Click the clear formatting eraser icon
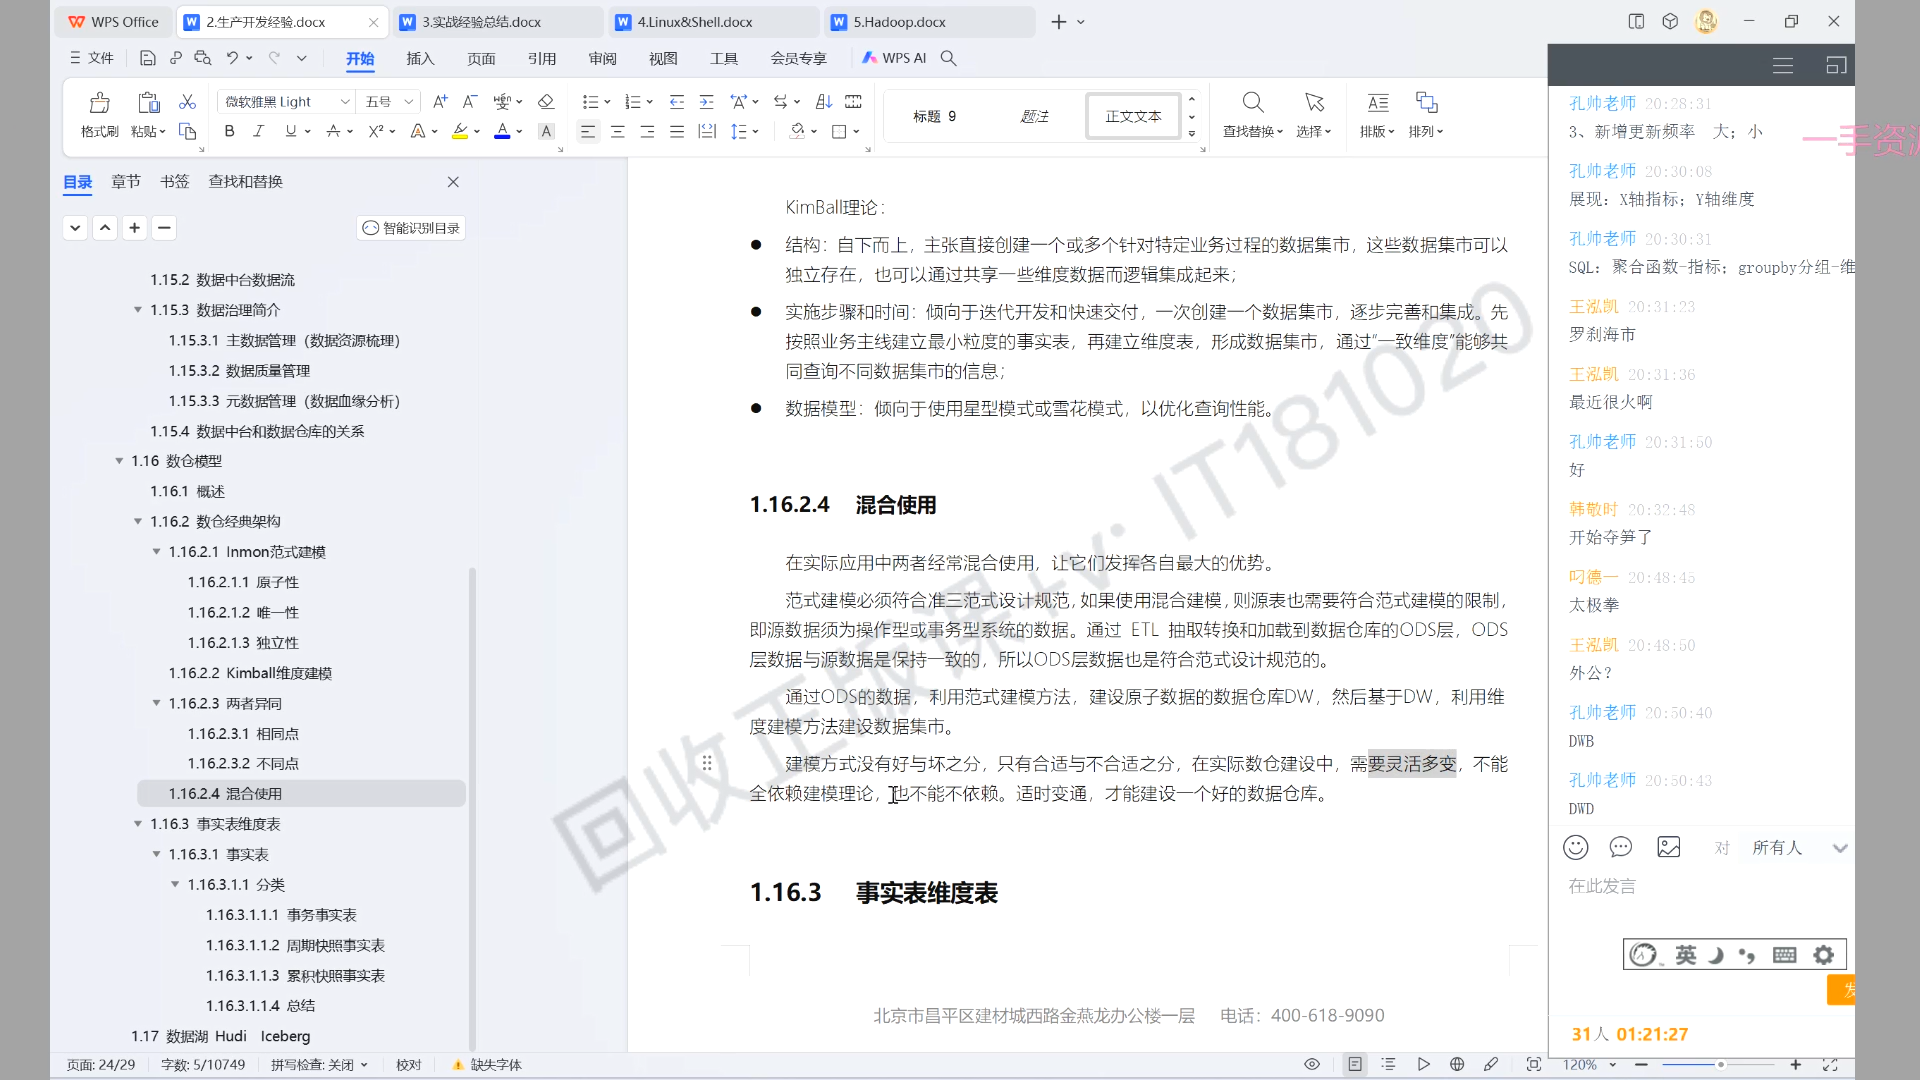Screen dimensions: 1920x1080 point(546,102)
